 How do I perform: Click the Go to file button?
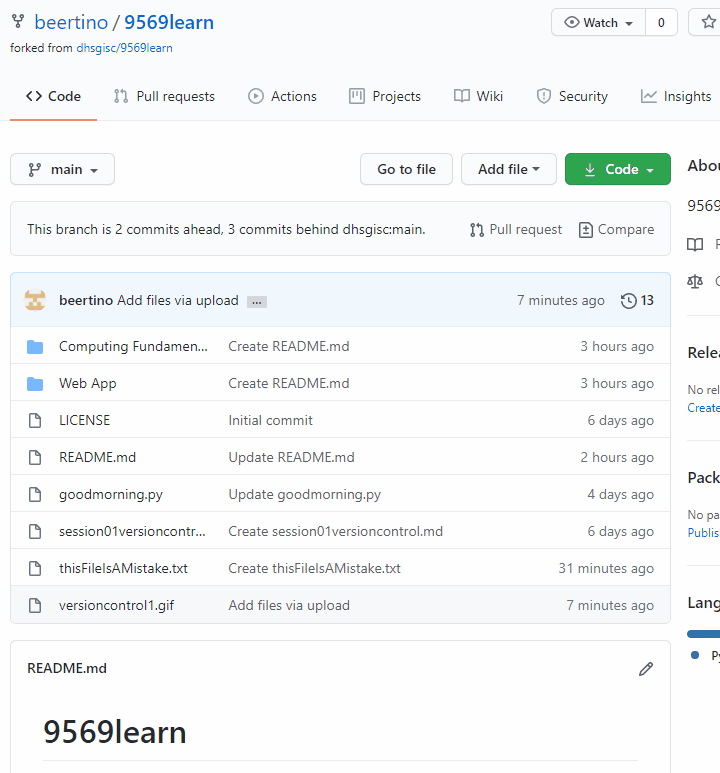pyautogui.click(x=406, y=169)
